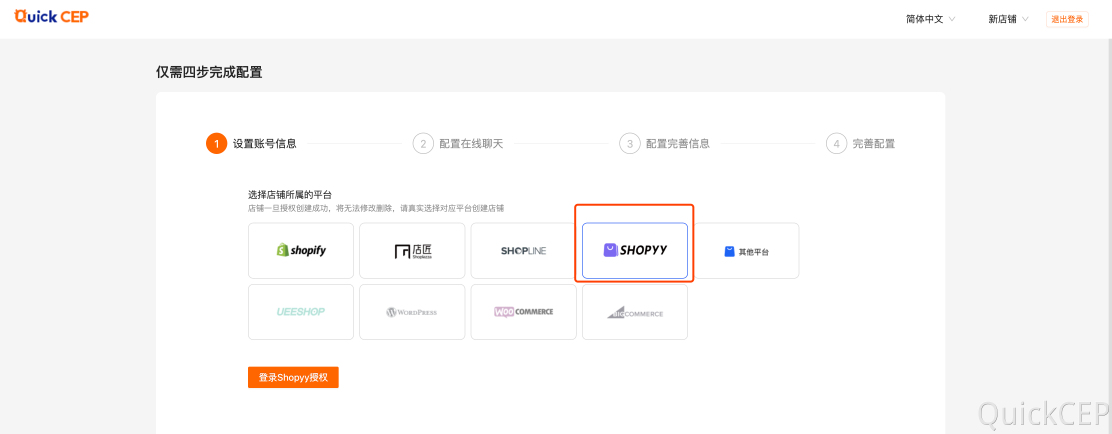Click the 登录Shopyy授权 button
The height and width of the screenshot is (434, 1112).
coord(294,377)
